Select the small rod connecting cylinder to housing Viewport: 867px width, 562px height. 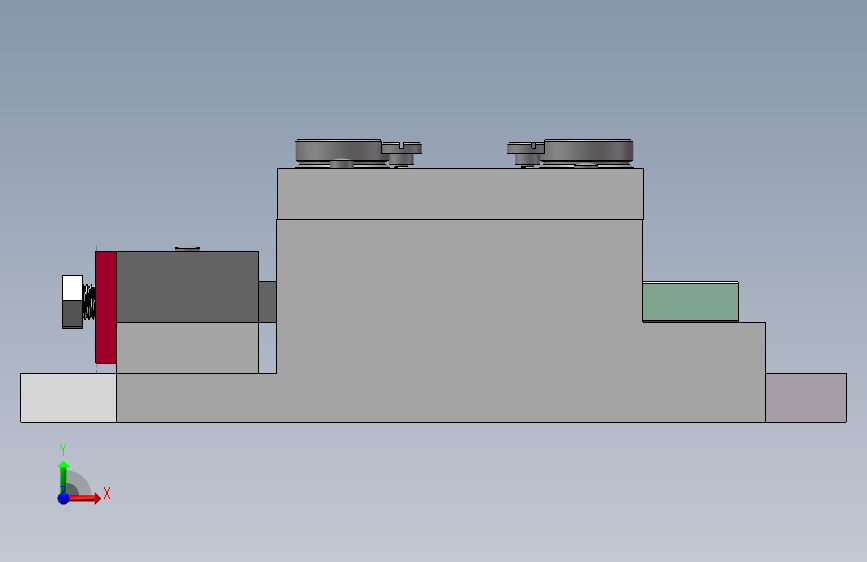tap(268, 301)
